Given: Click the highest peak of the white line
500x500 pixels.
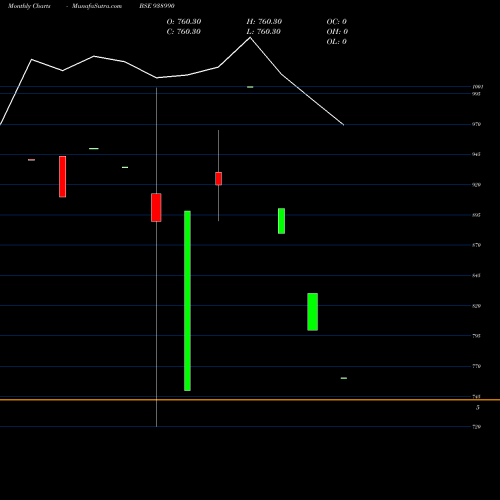Looking at the screenshot, I should [250, 38].
